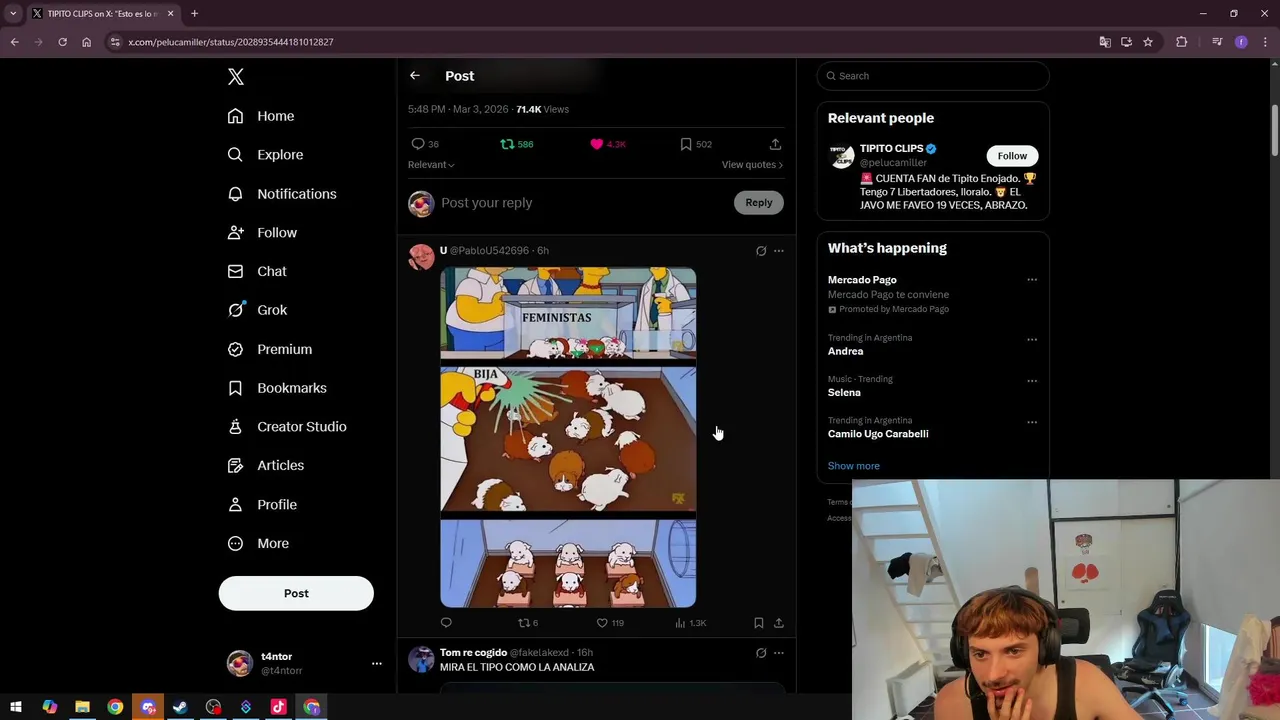Open Tom re cogido profile link
The width and height of the screenshot is (1280, 720).
click(x=474, y=653)
